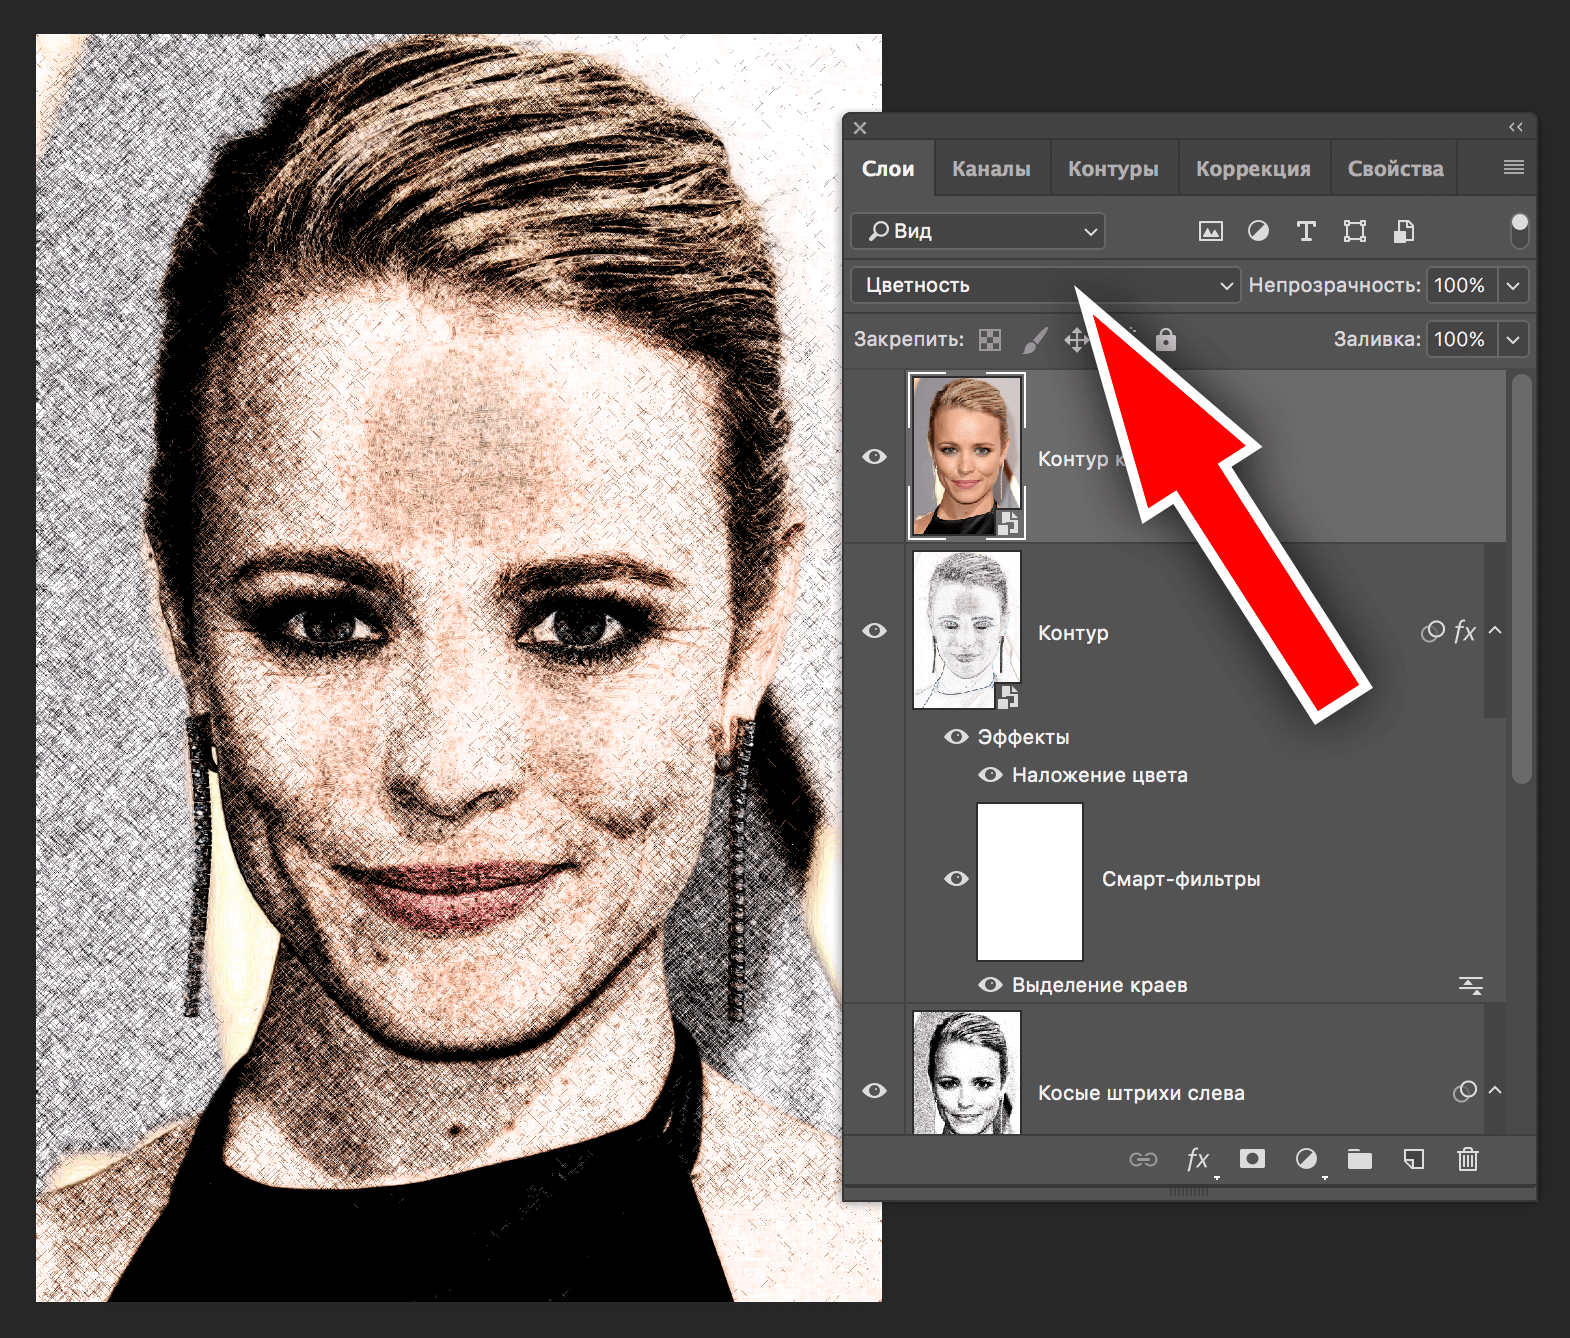Close the Layers panel with X
The width and height of the screenshot is (1570, 1338).
click(860, 128)
